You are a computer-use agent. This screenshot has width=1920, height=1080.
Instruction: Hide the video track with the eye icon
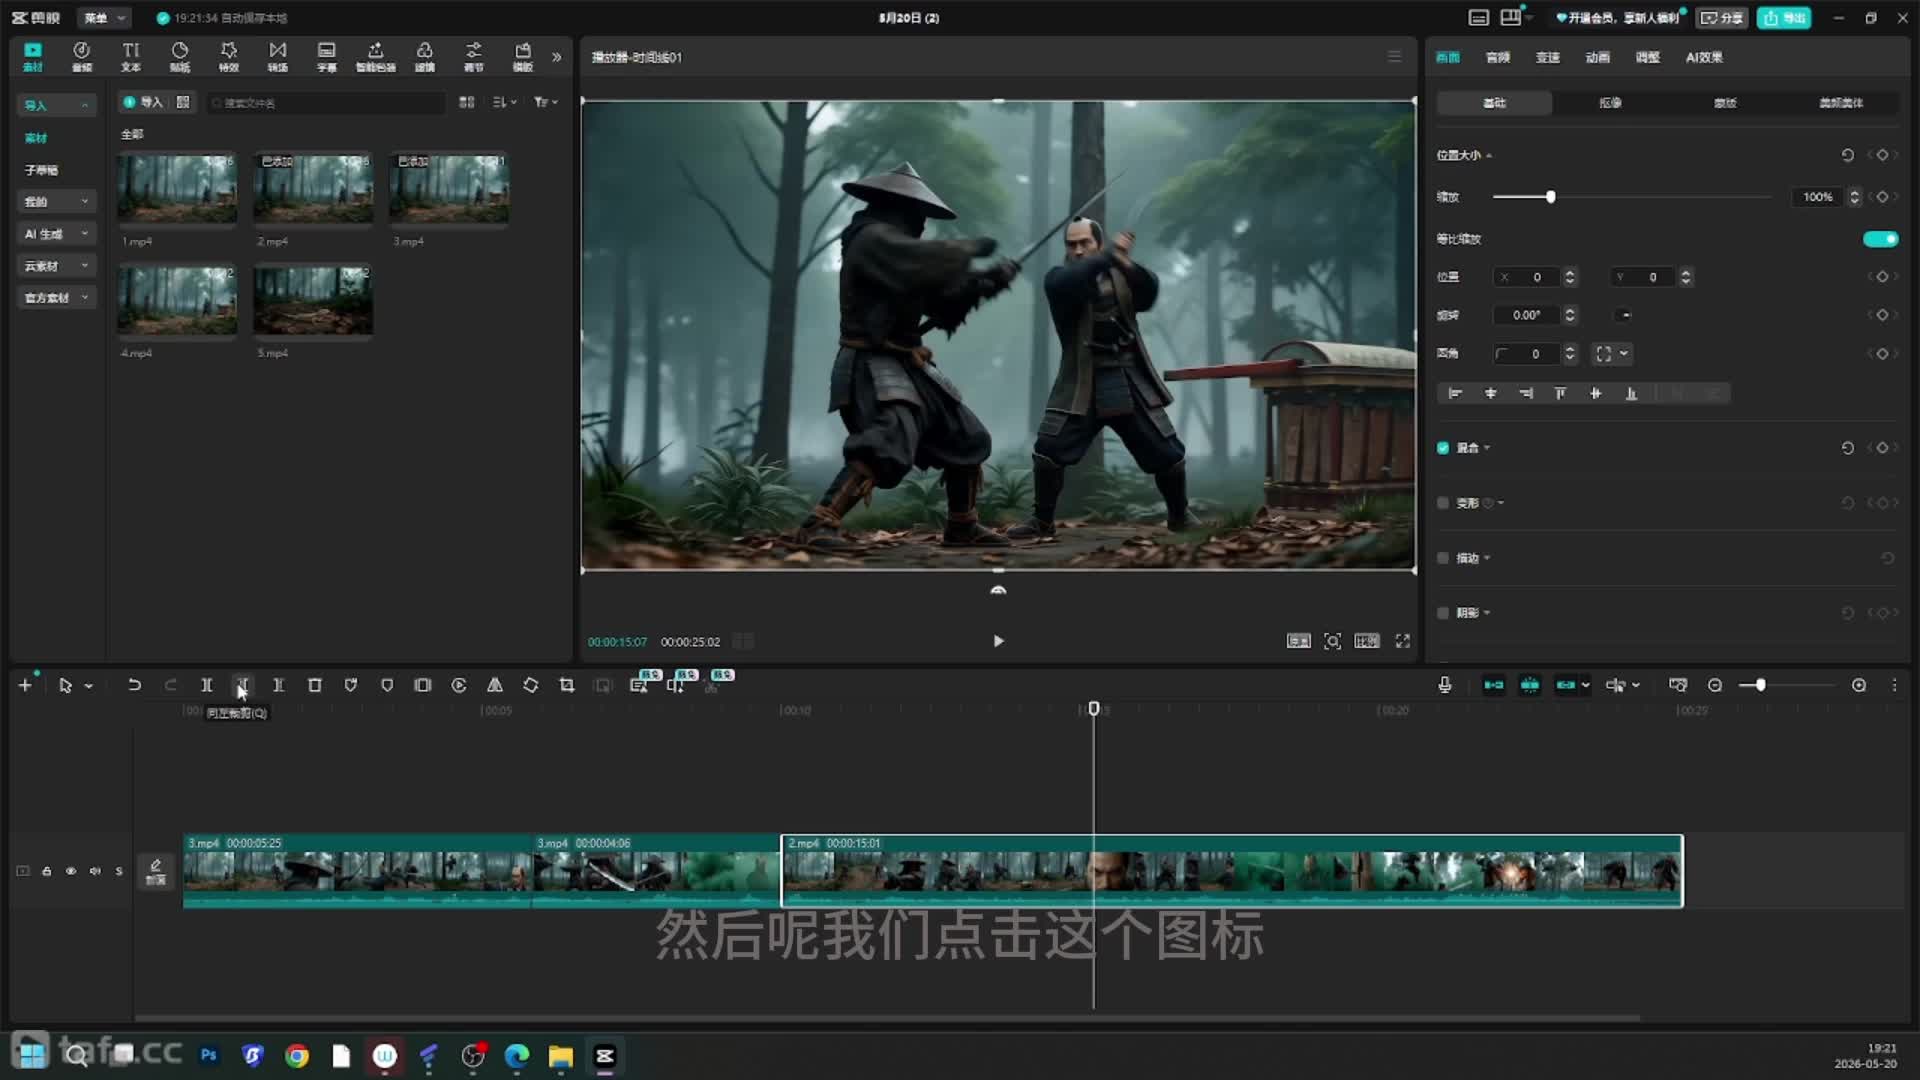[71, 871]
